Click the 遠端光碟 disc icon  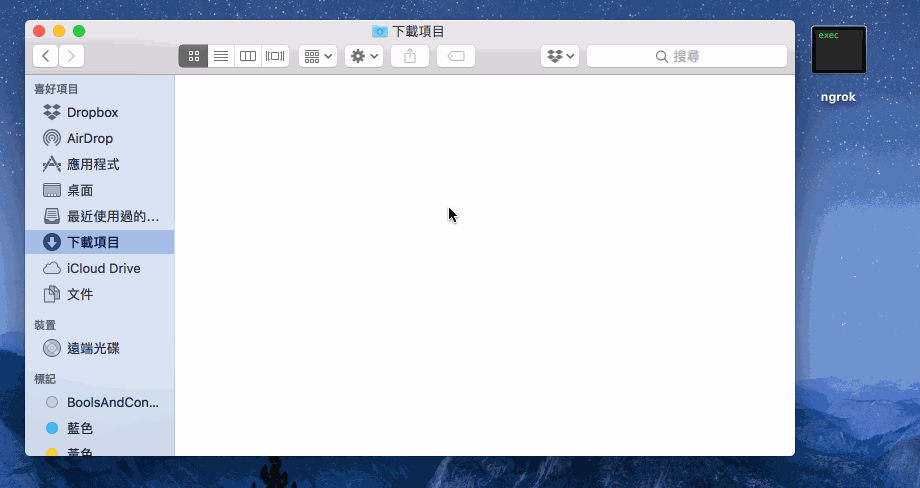click(52, 348)
